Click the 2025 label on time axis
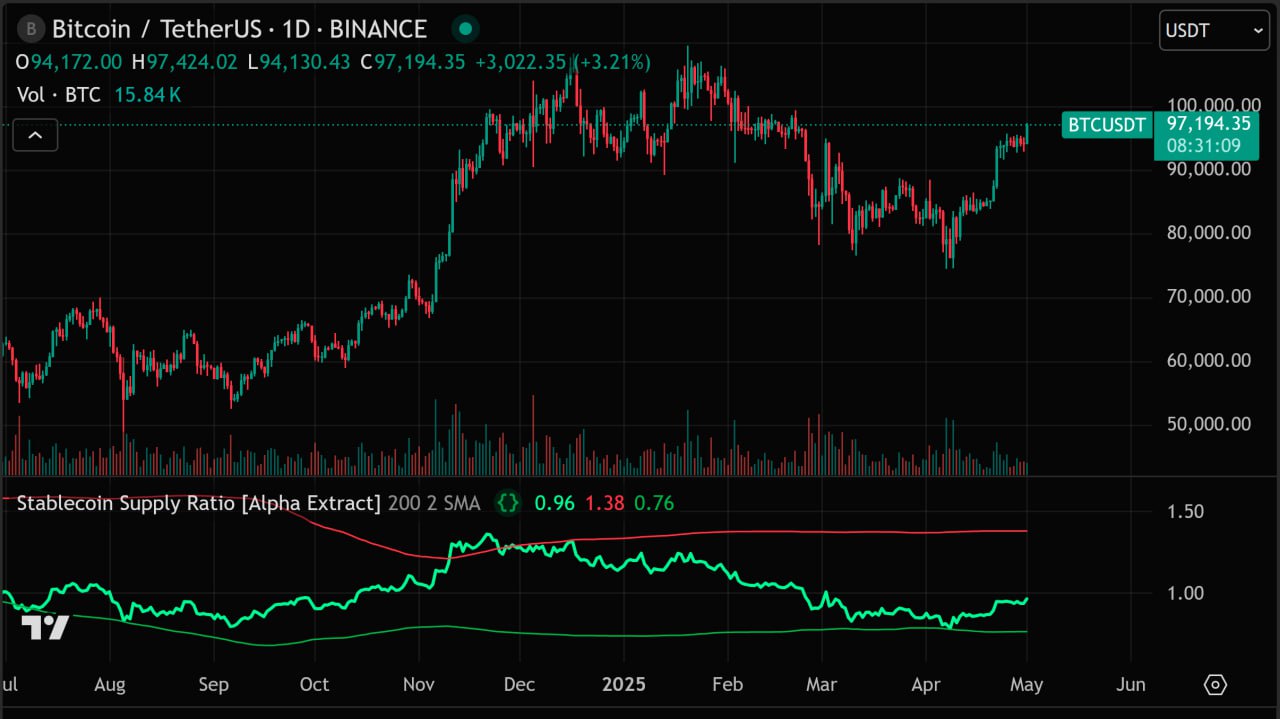Image resolution: width=1280 pixels, height=719 pixels. point(624,685)
